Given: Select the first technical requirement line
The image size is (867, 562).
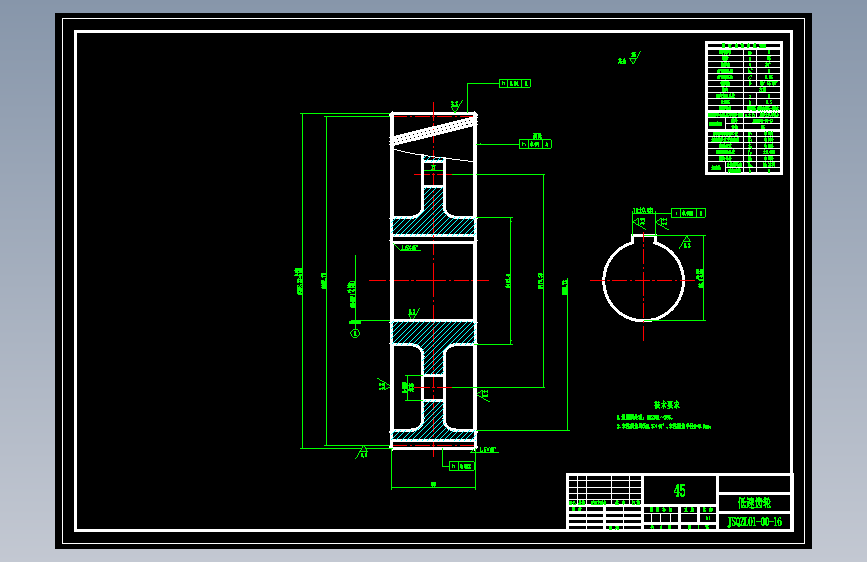Looking at the screenshot, I should pyautogui.click(x=645, y=418).
